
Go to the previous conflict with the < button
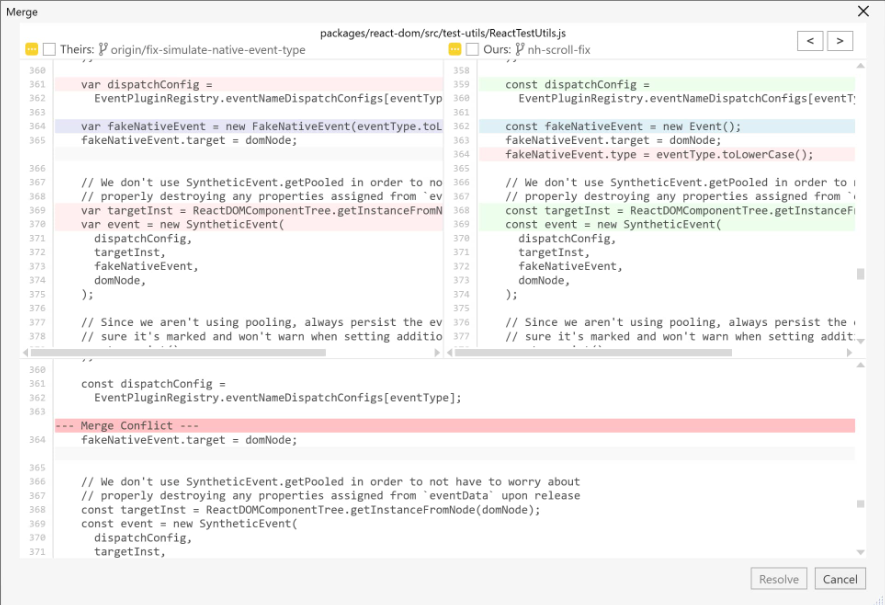click(810, 41)
